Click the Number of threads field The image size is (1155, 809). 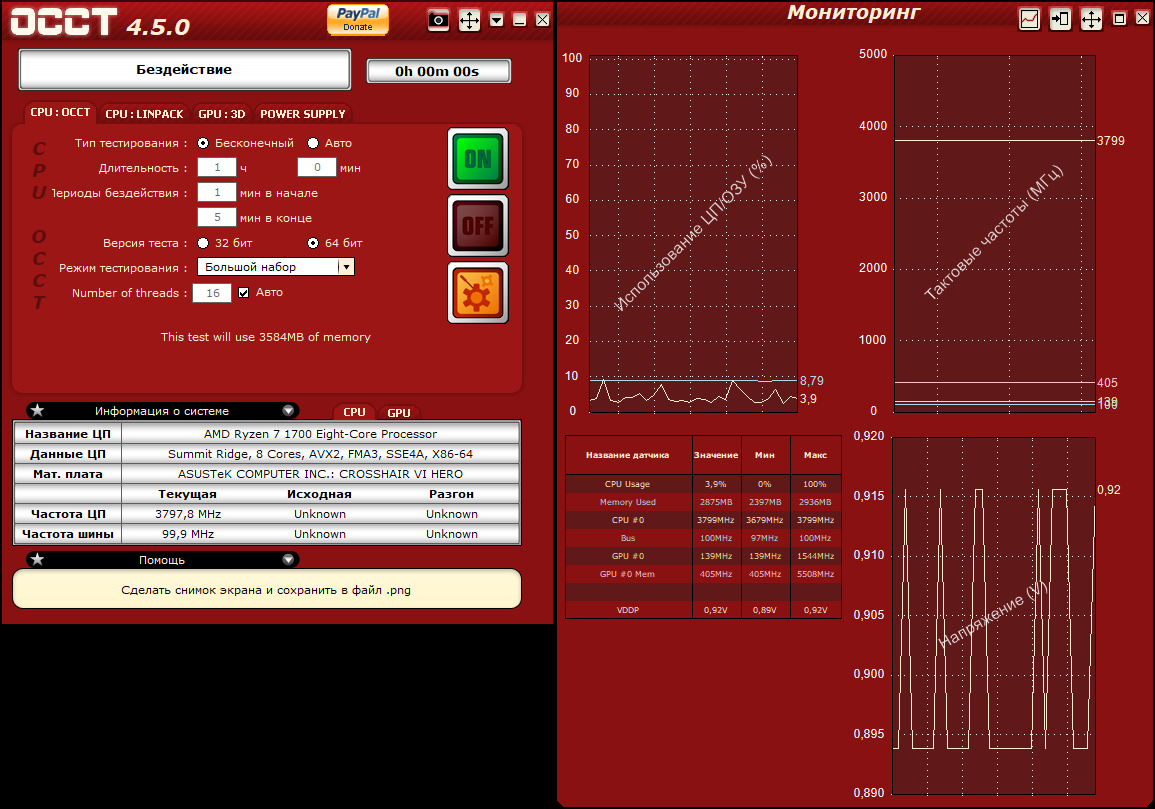212,293
